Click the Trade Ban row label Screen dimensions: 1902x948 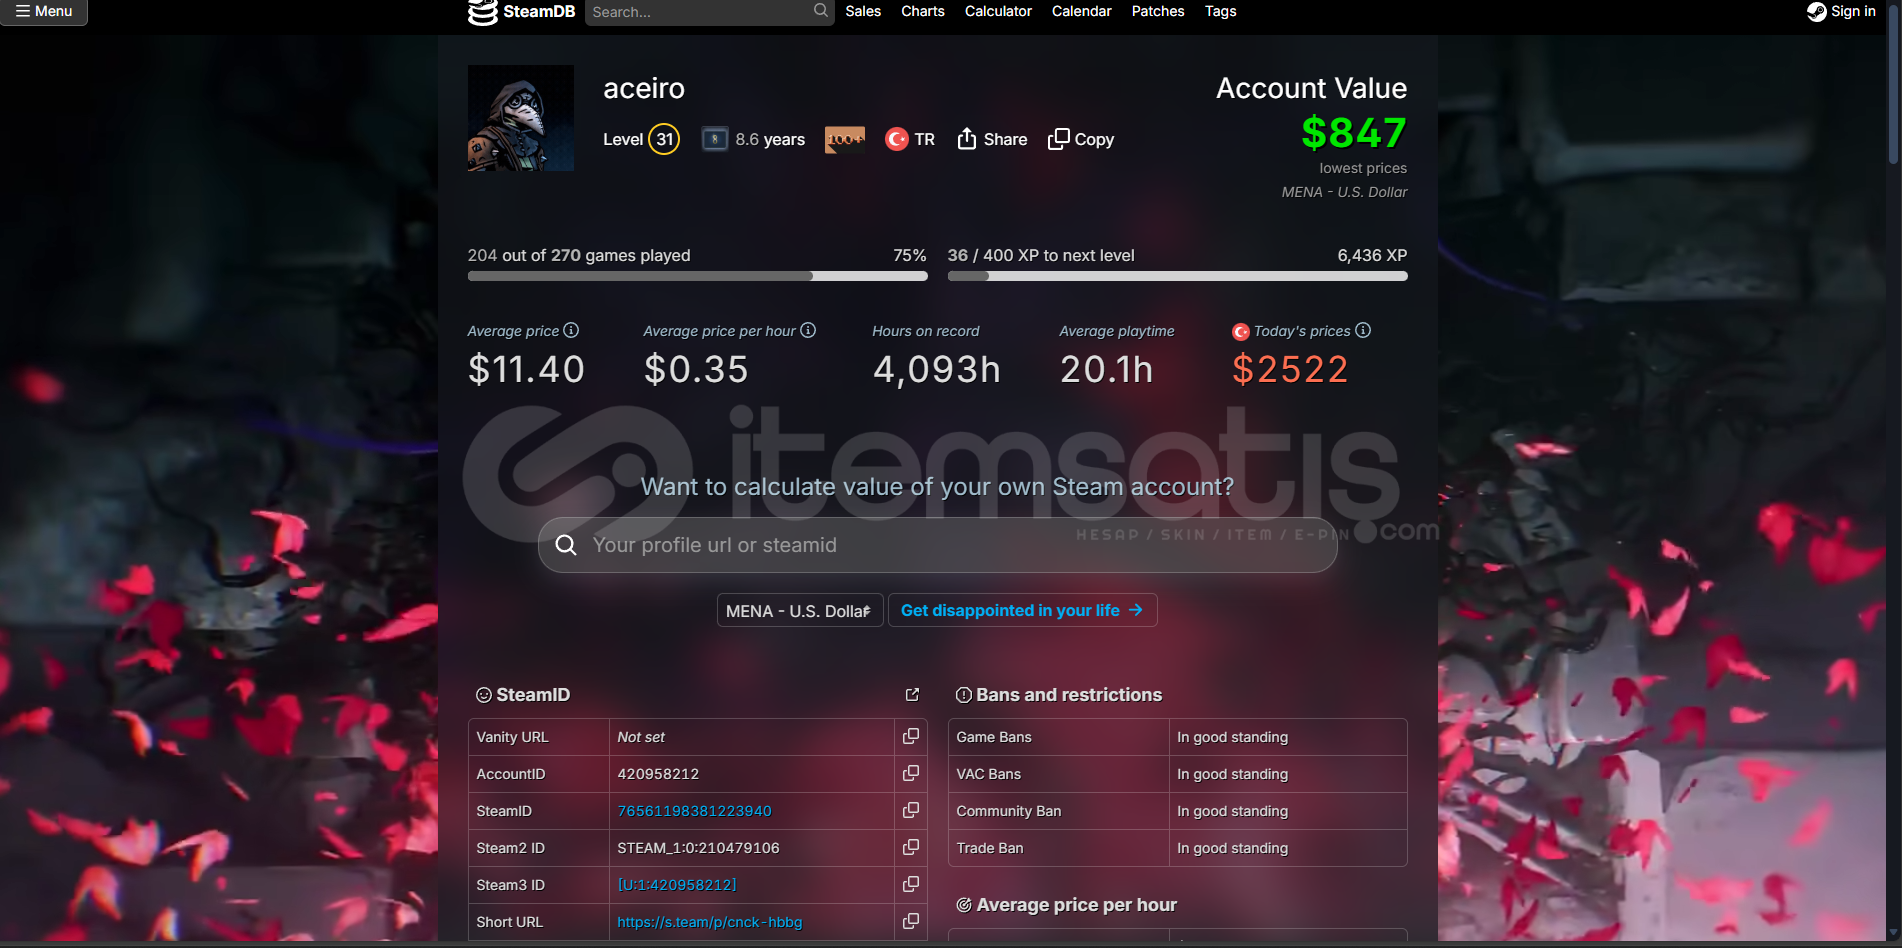[990, 848]
